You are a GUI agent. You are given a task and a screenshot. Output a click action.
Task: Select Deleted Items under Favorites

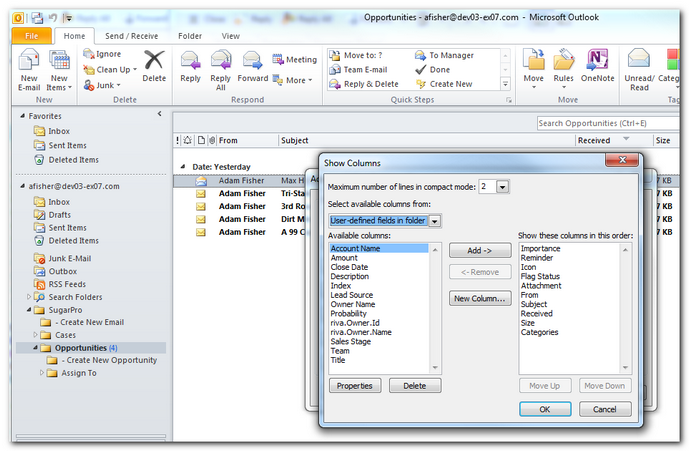(x=73, y=160)
